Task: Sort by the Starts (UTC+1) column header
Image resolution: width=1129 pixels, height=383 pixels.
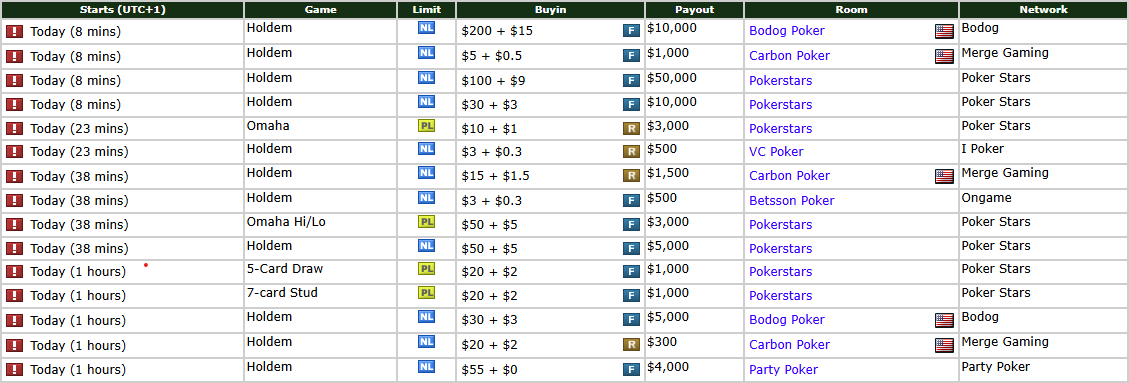Action: [122, 9]
